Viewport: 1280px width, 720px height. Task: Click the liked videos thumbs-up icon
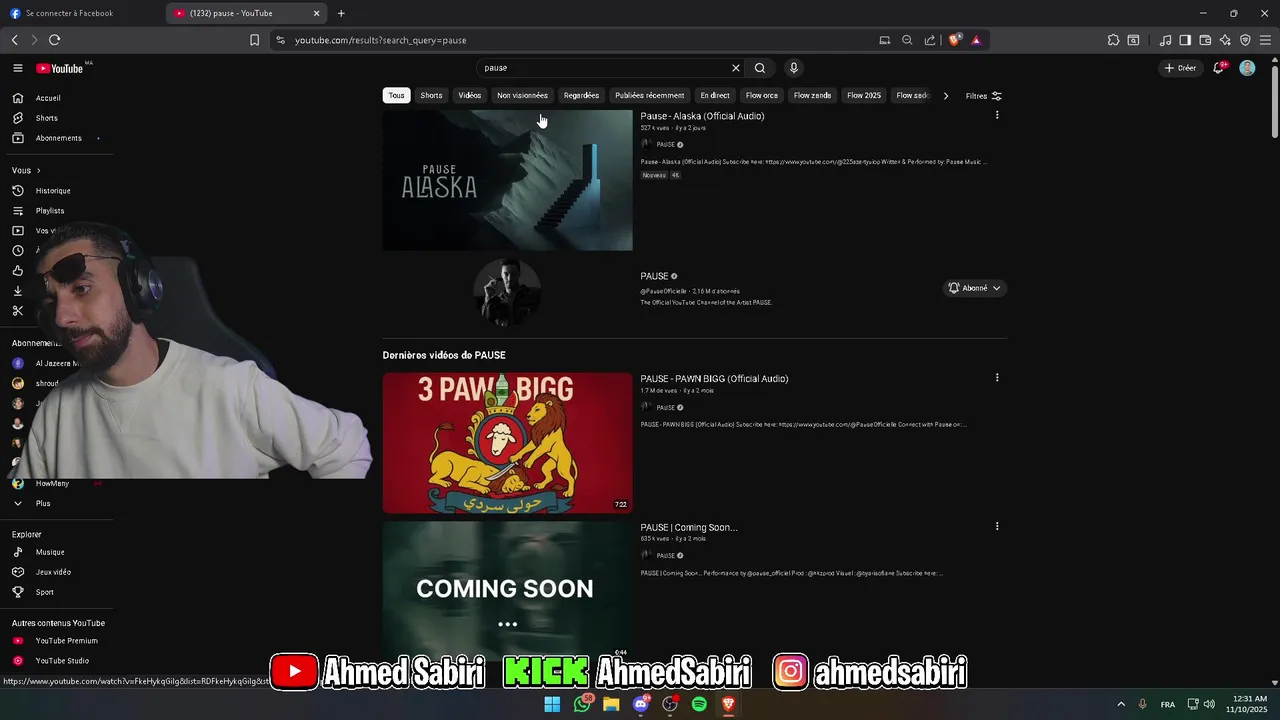tap(18, 271)
